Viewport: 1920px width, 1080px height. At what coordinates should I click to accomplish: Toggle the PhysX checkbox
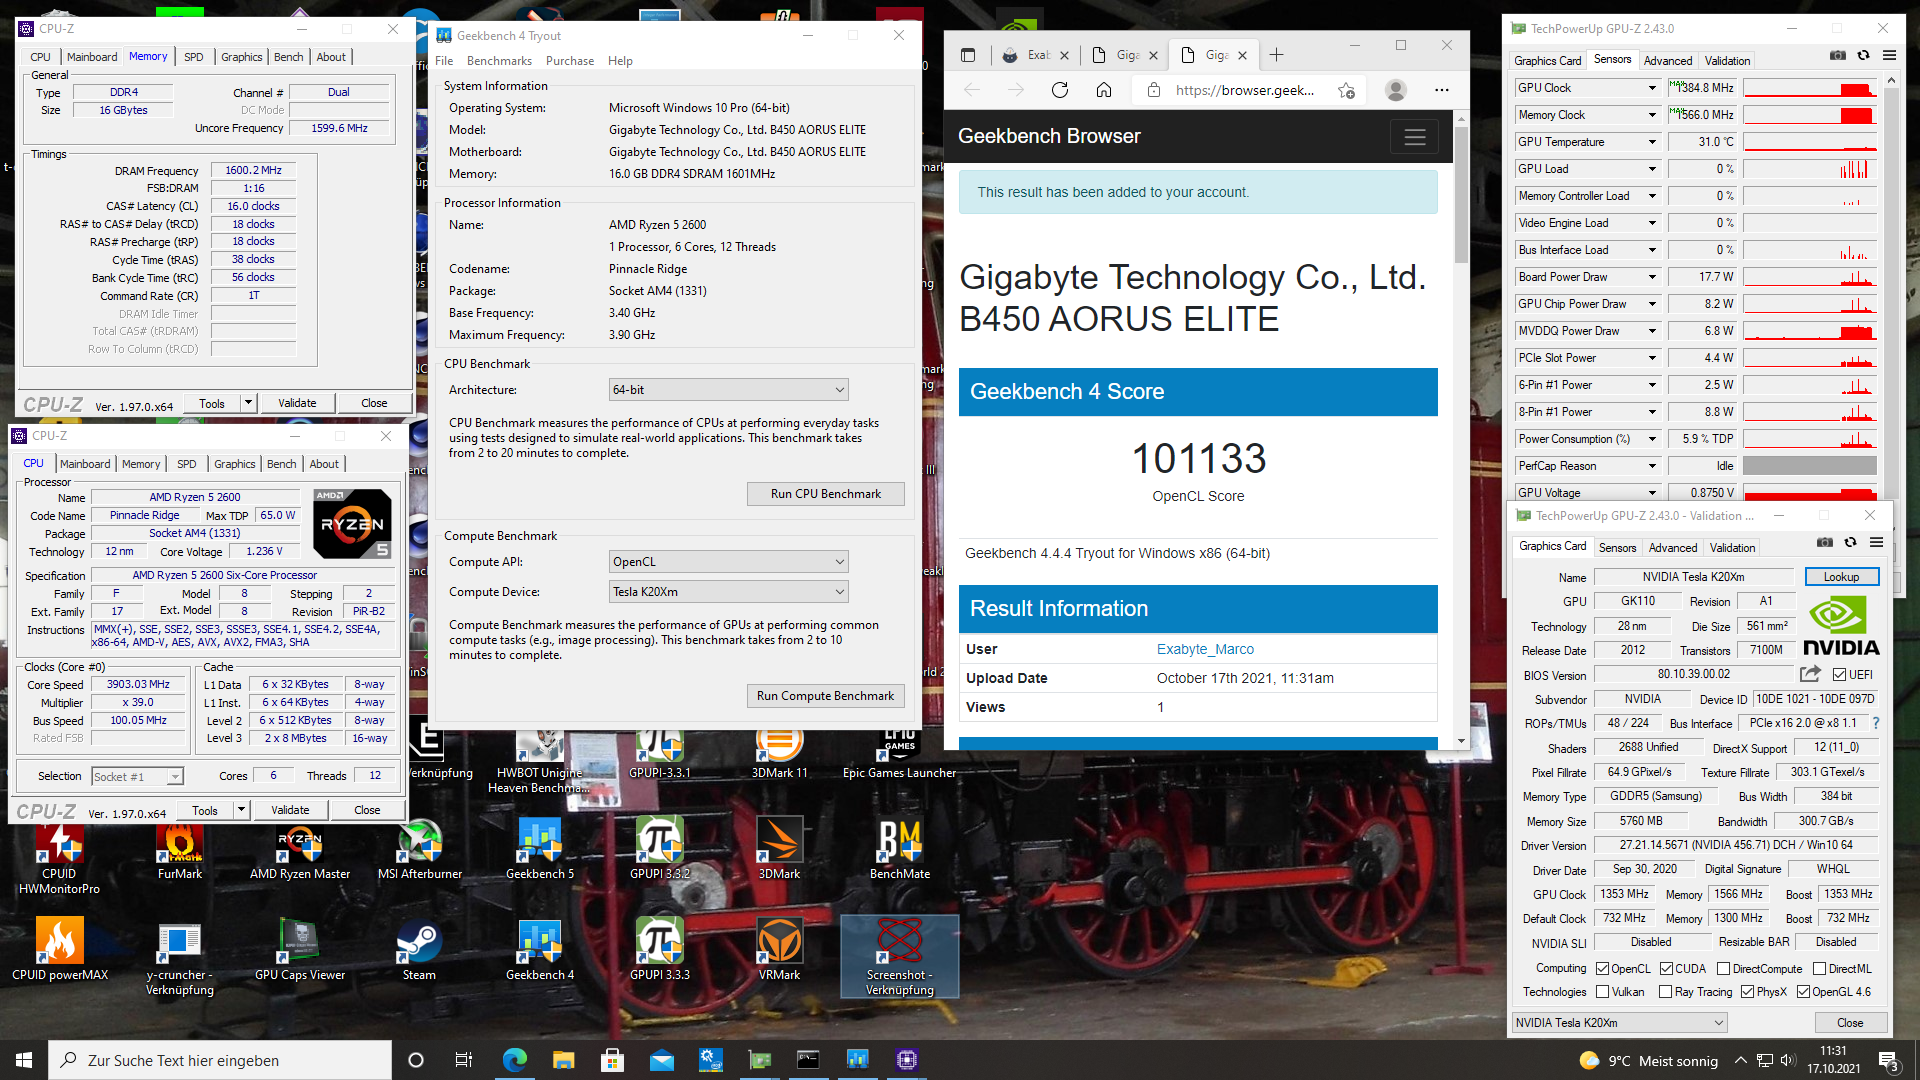(x=1747, y=992)
